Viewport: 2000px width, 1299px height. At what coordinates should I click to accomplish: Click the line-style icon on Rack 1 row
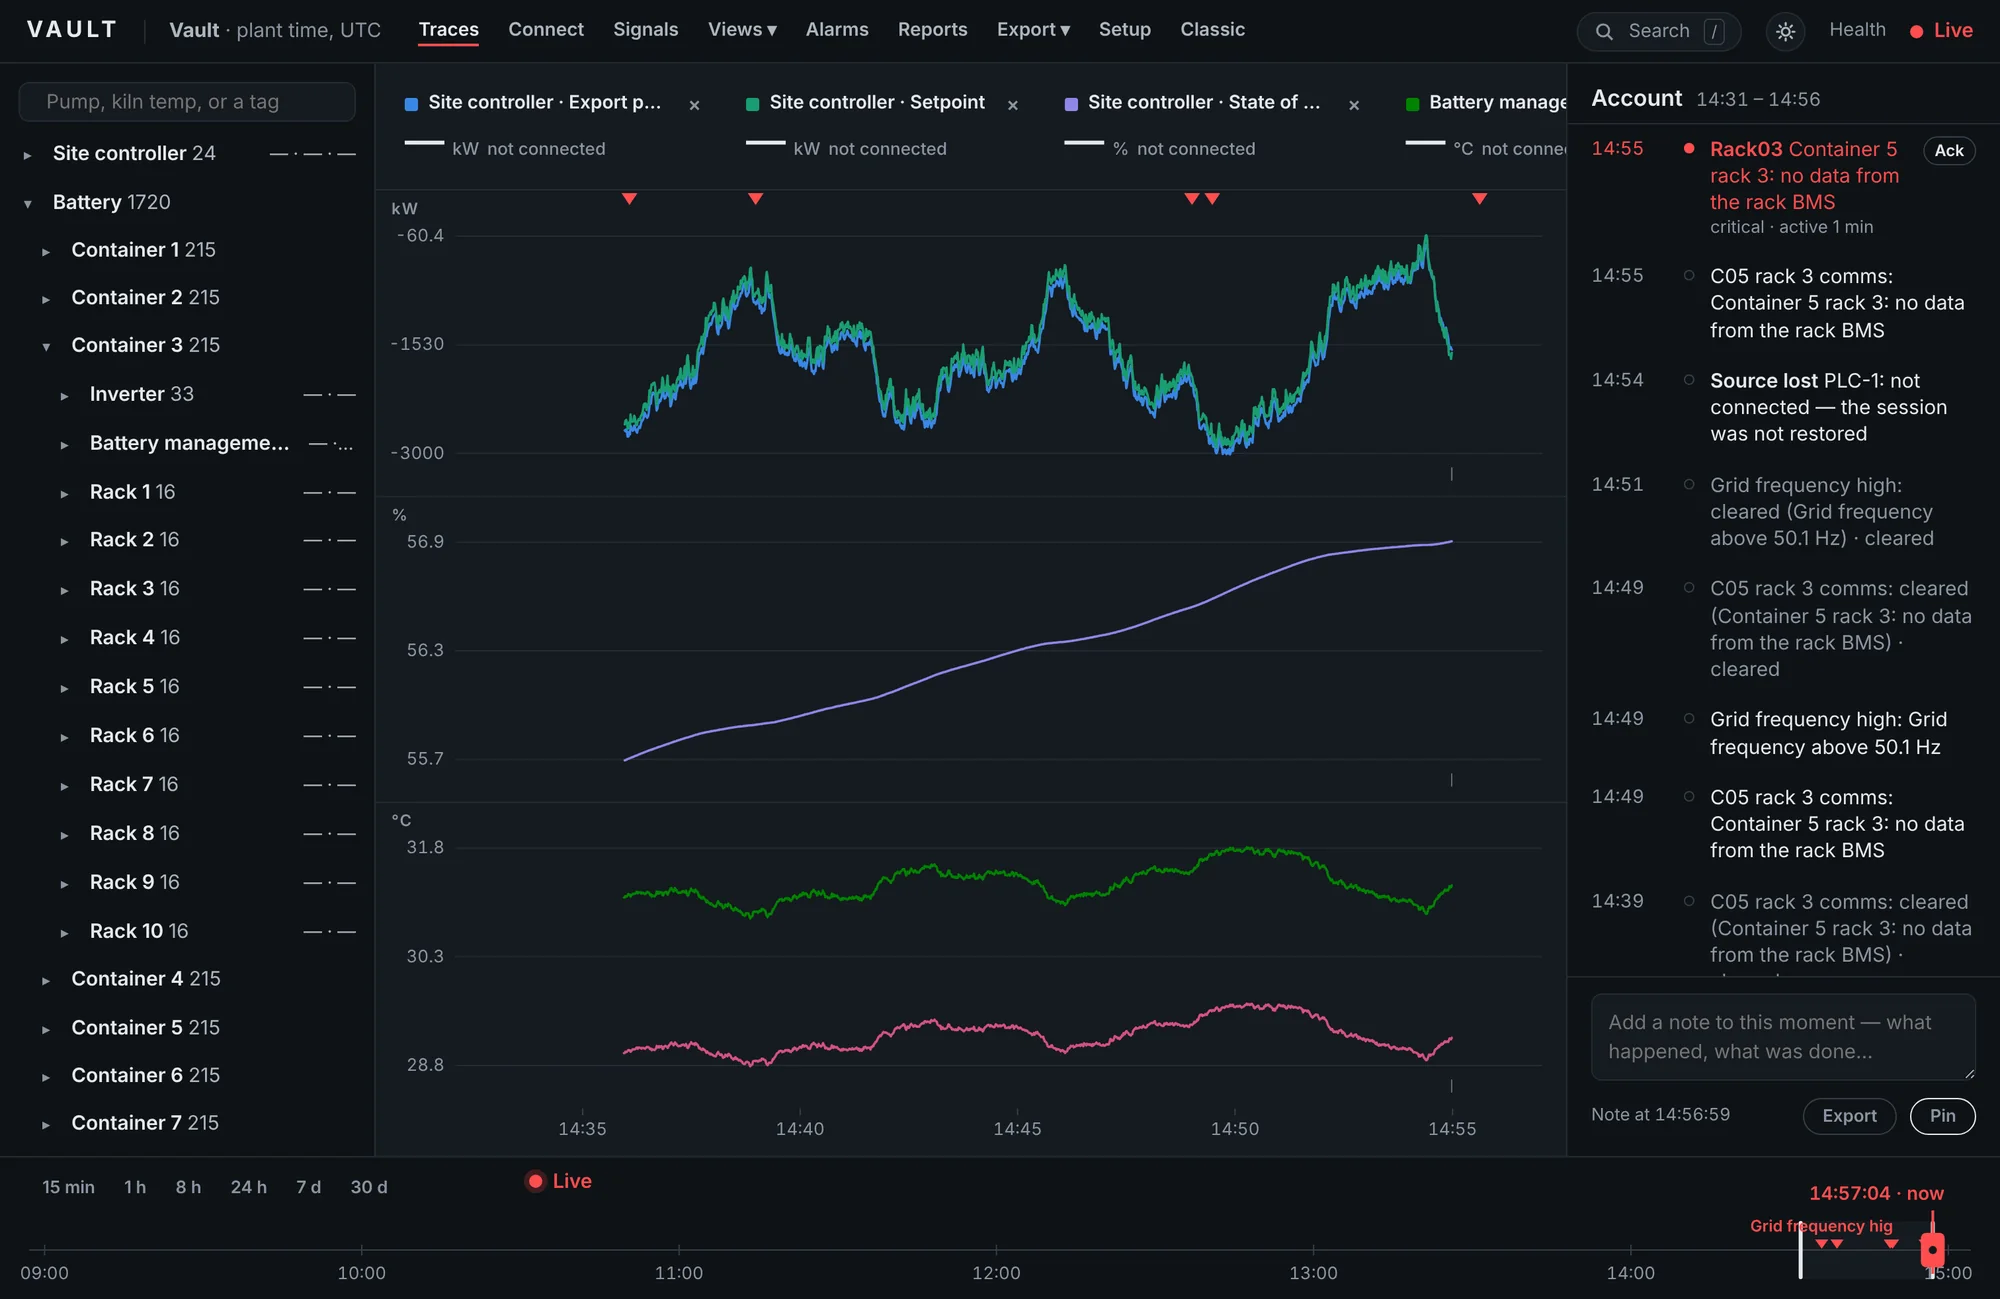(329, 493)
